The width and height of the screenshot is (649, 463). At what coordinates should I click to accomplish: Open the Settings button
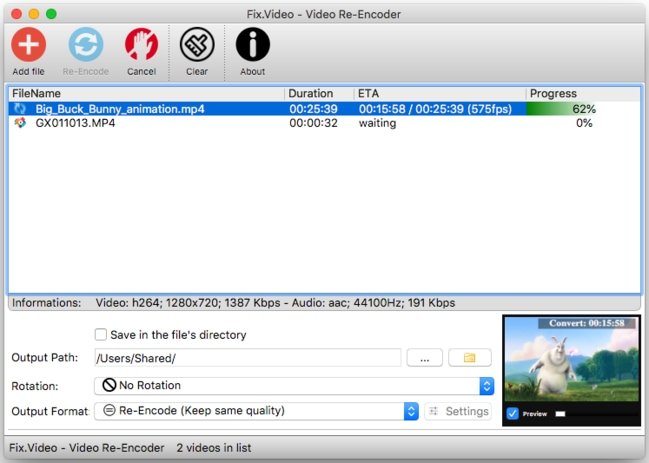pos(458,411)
